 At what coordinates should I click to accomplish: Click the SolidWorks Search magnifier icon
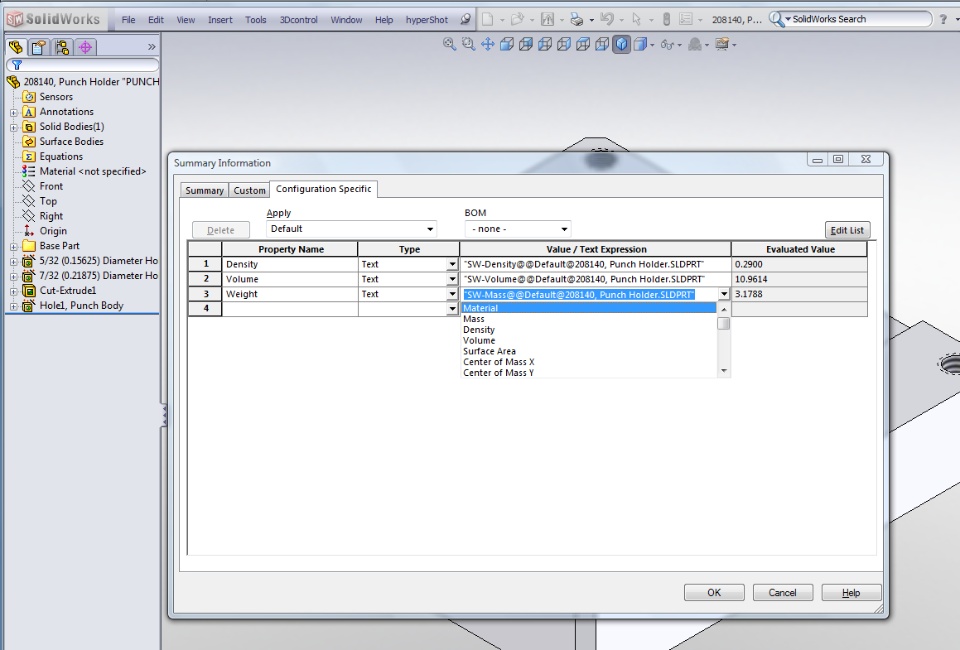coord(776,19)
